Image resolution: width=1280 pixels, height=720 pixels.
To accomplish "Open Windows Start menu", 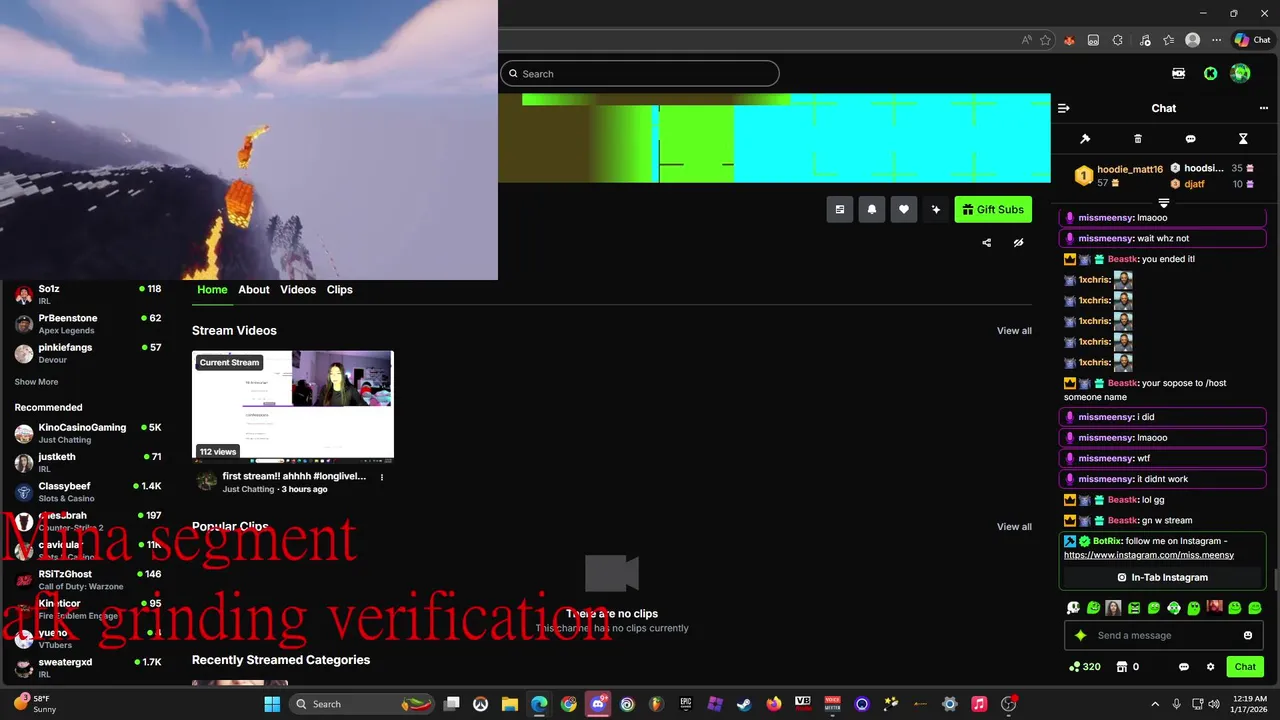I will (272, 704).
